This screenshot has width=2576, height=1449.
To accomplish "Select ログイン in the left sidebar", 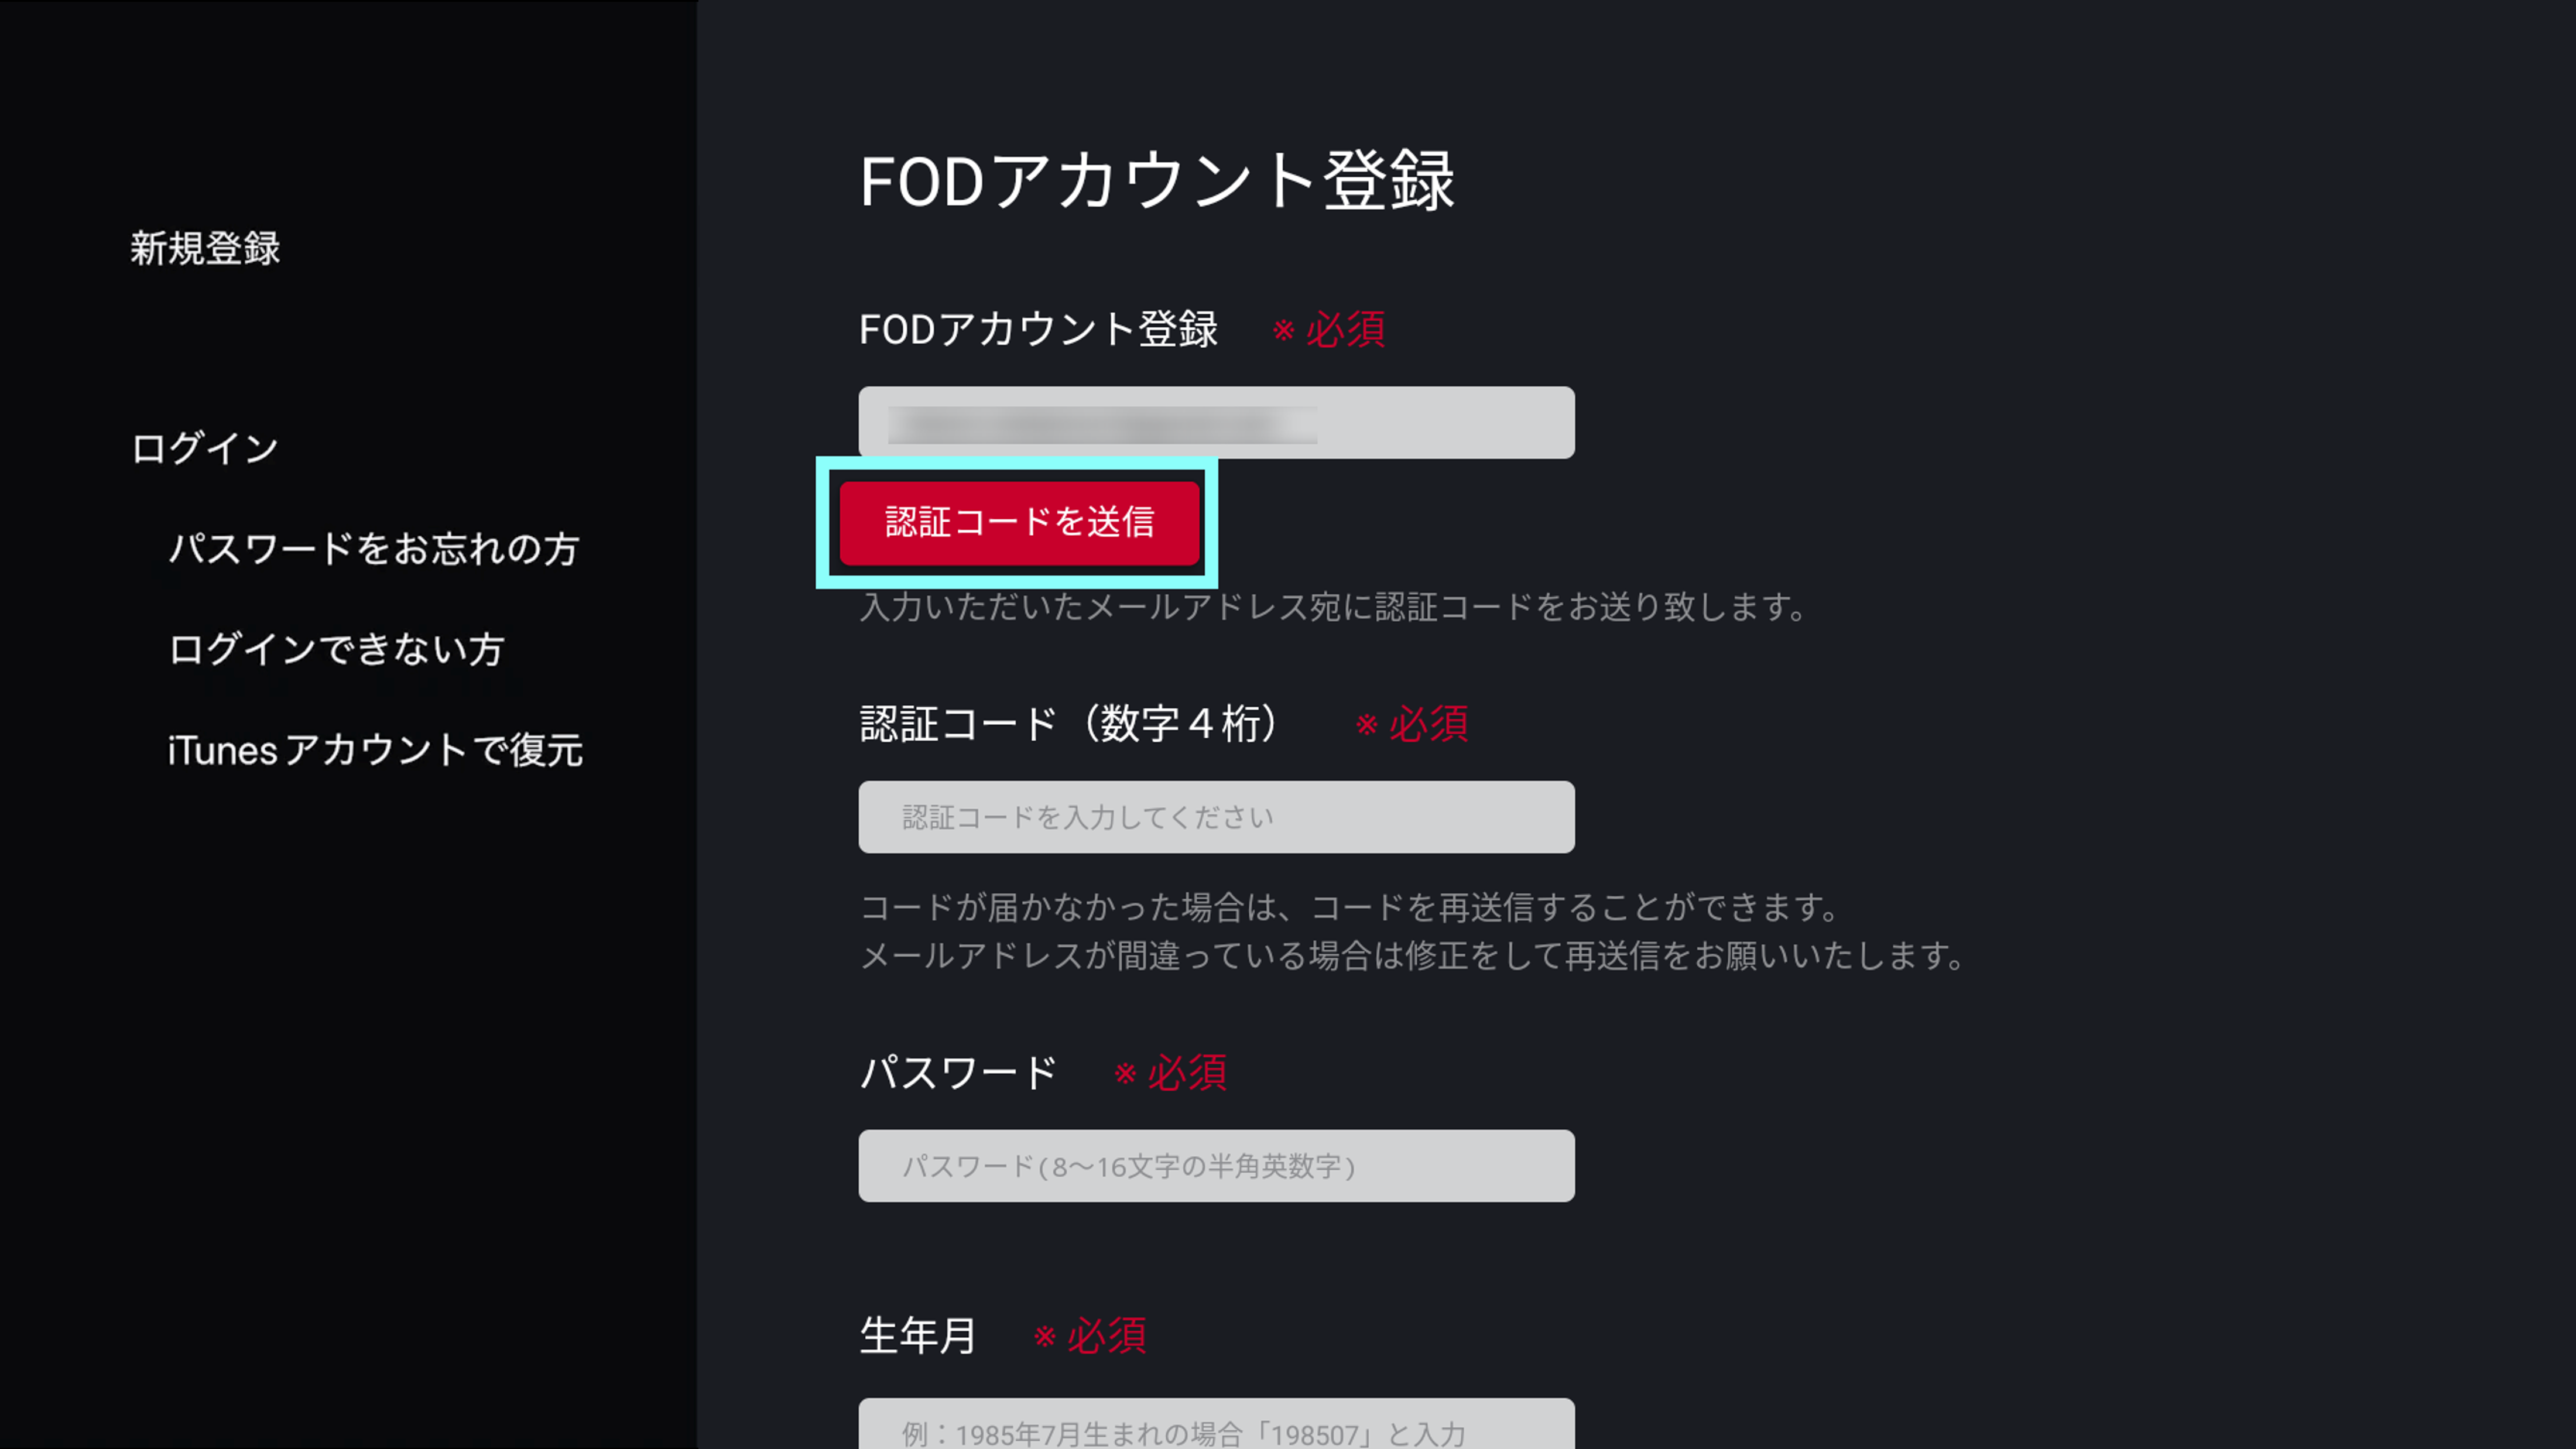I will (203, 447).
